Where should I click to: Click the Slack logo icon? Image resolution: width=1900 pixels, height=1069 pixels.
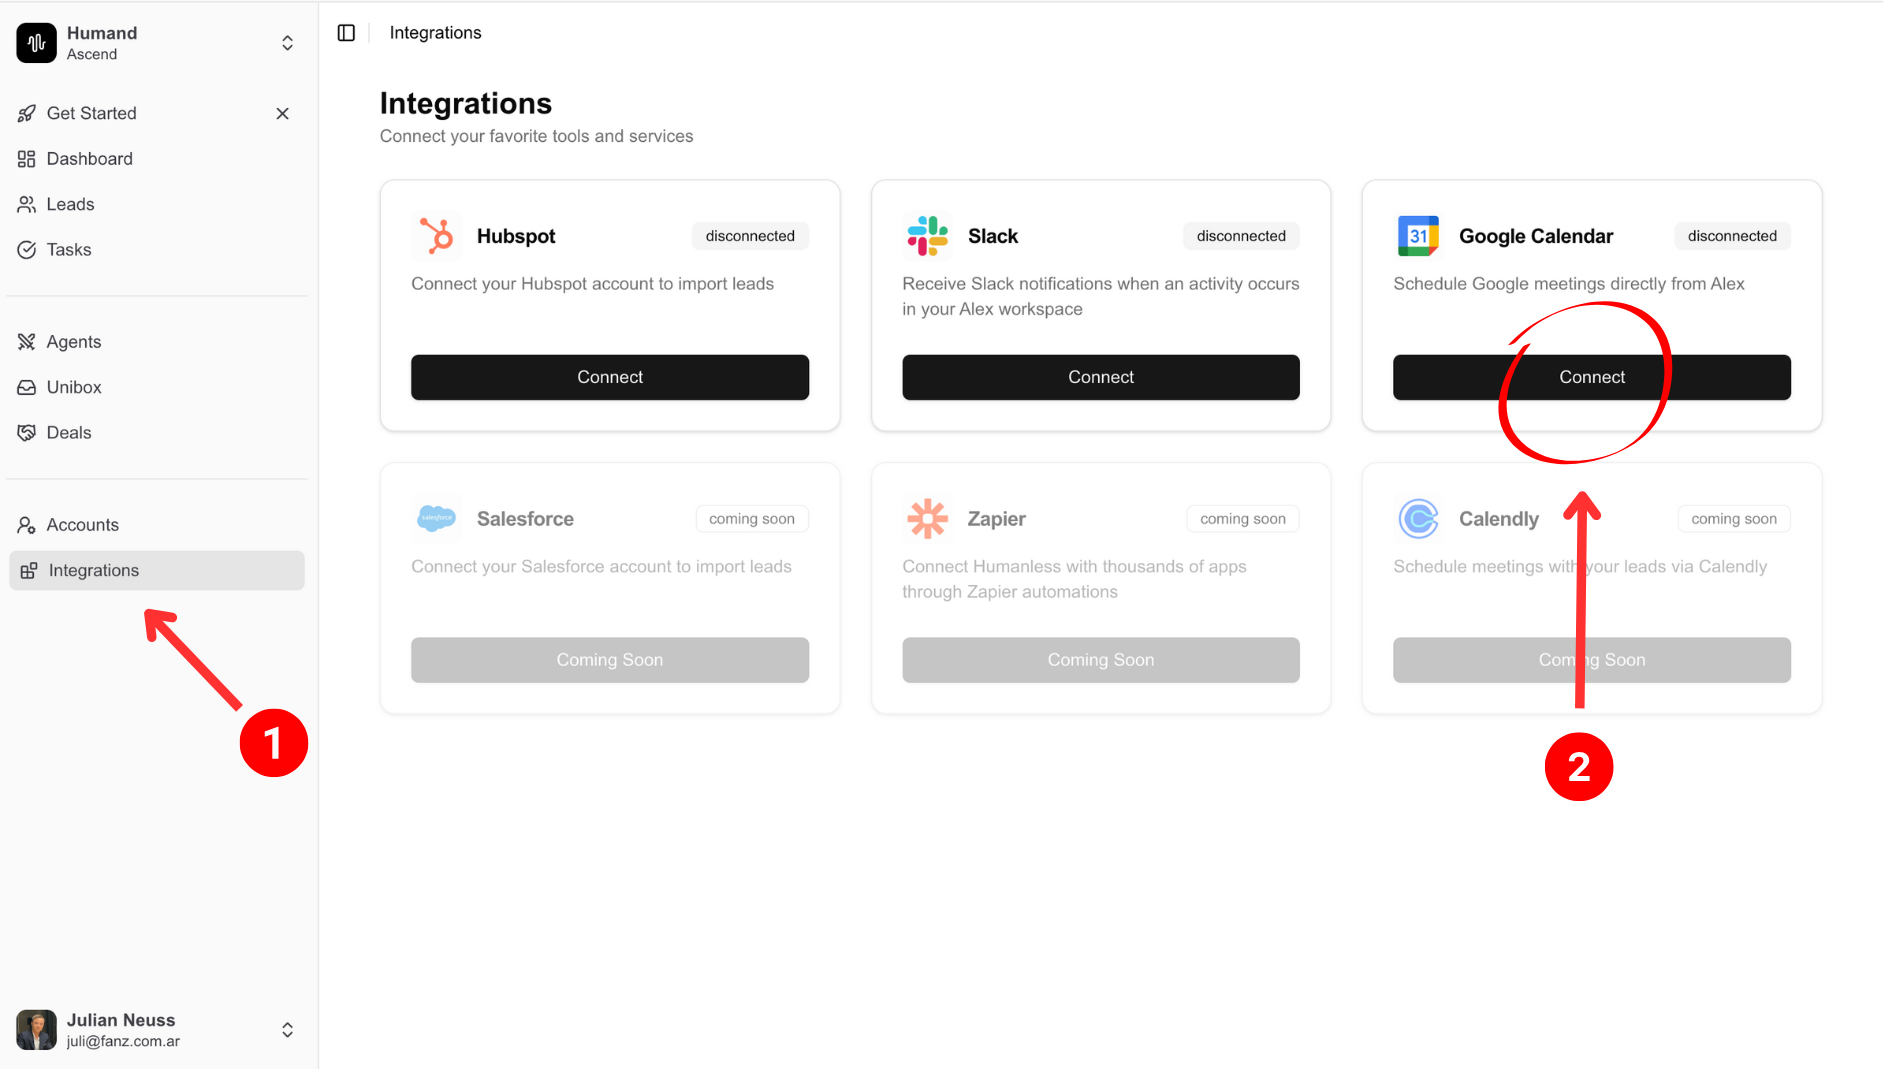[x=927, y=236]
